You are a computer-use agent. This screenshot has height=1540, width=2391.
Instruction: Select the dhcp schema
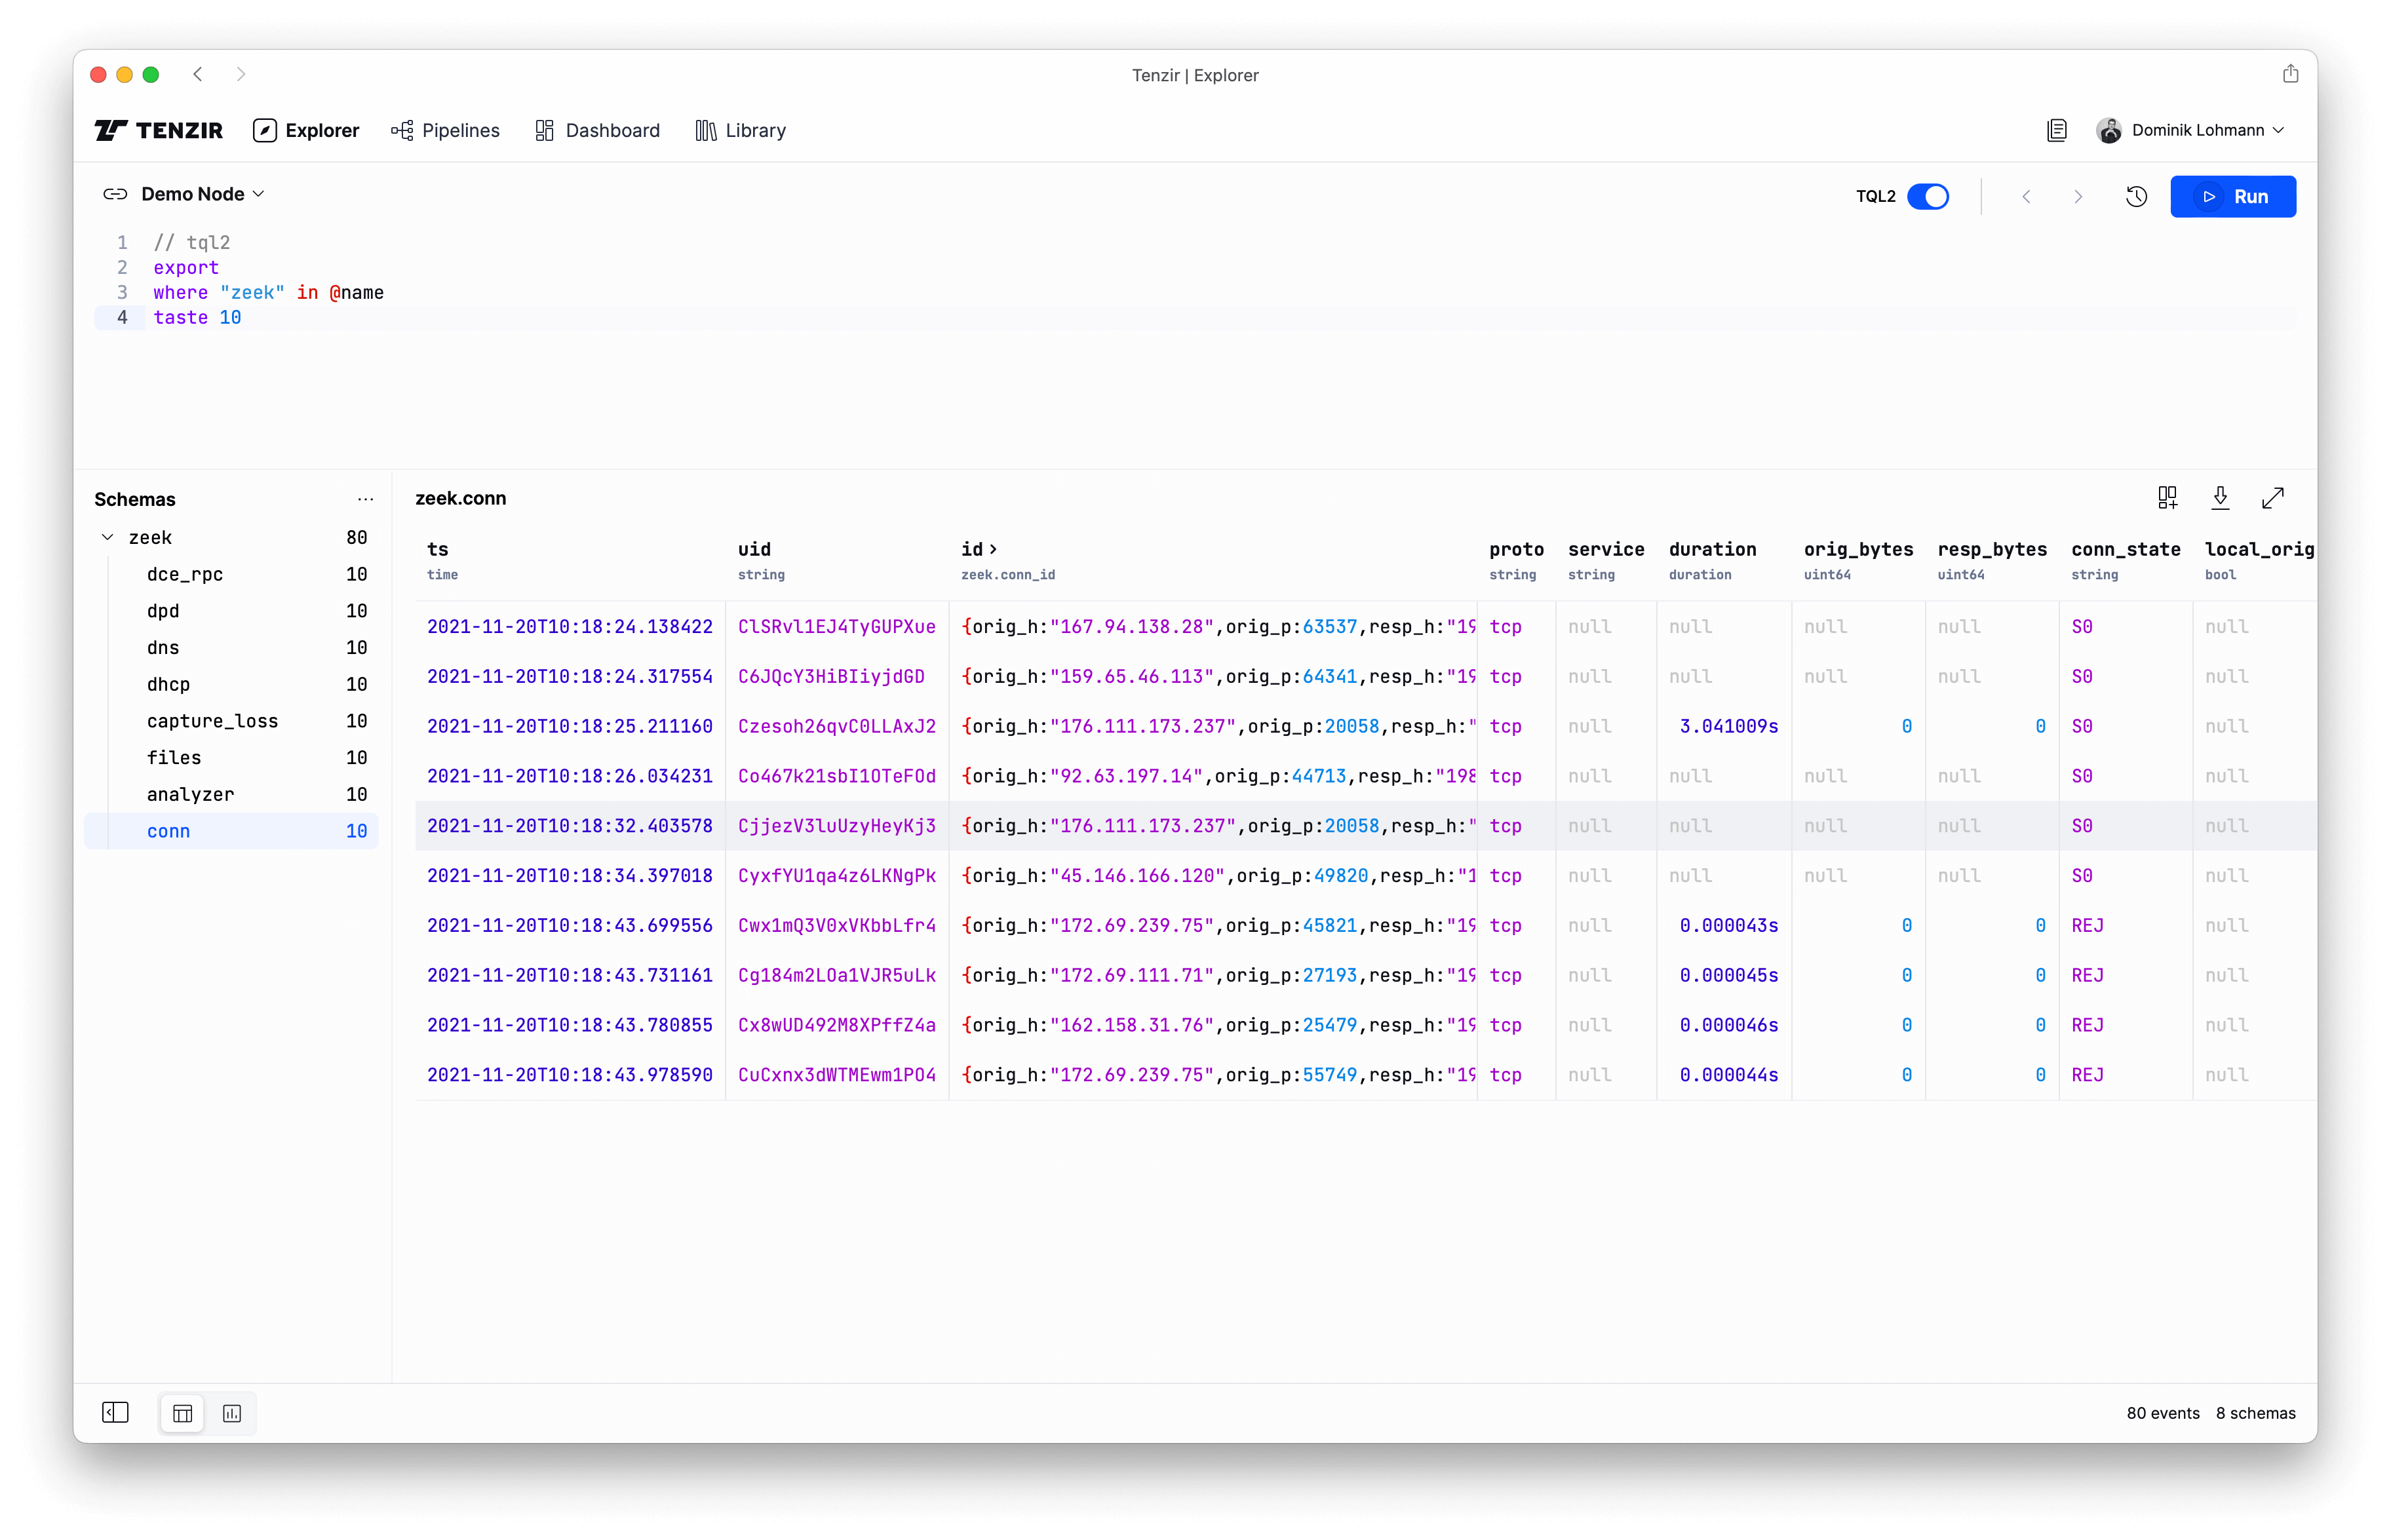click(x=232, y=685)
